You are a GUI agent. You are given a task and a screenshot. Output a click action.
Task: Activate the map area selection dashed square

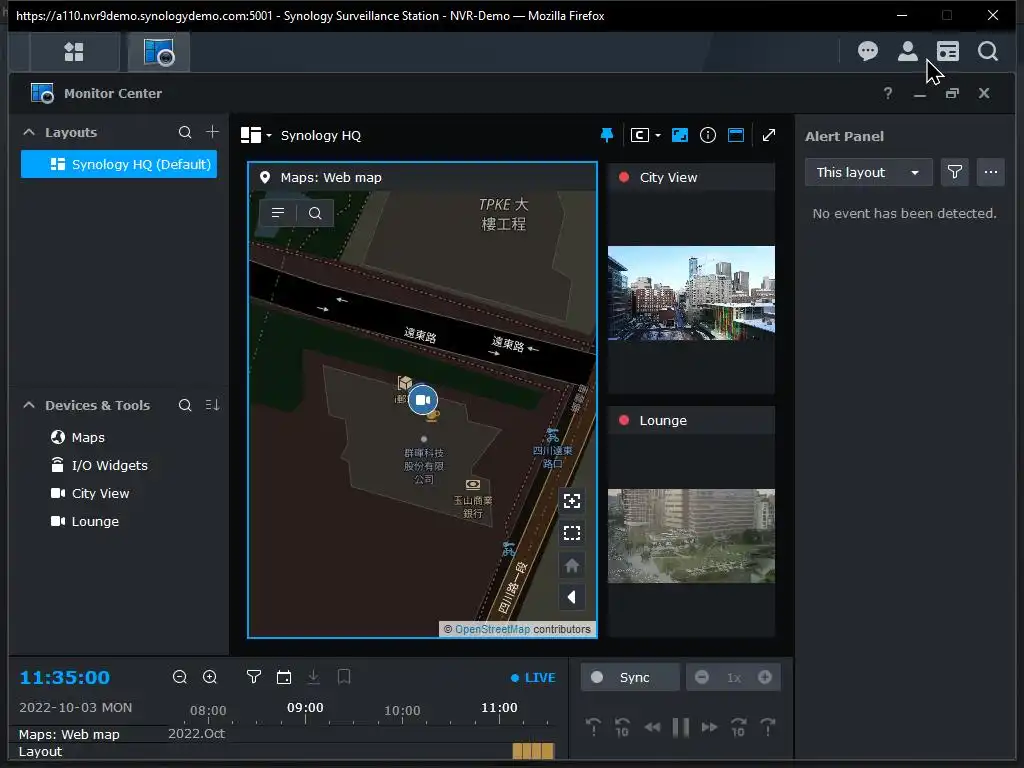(x=571, y=533)
